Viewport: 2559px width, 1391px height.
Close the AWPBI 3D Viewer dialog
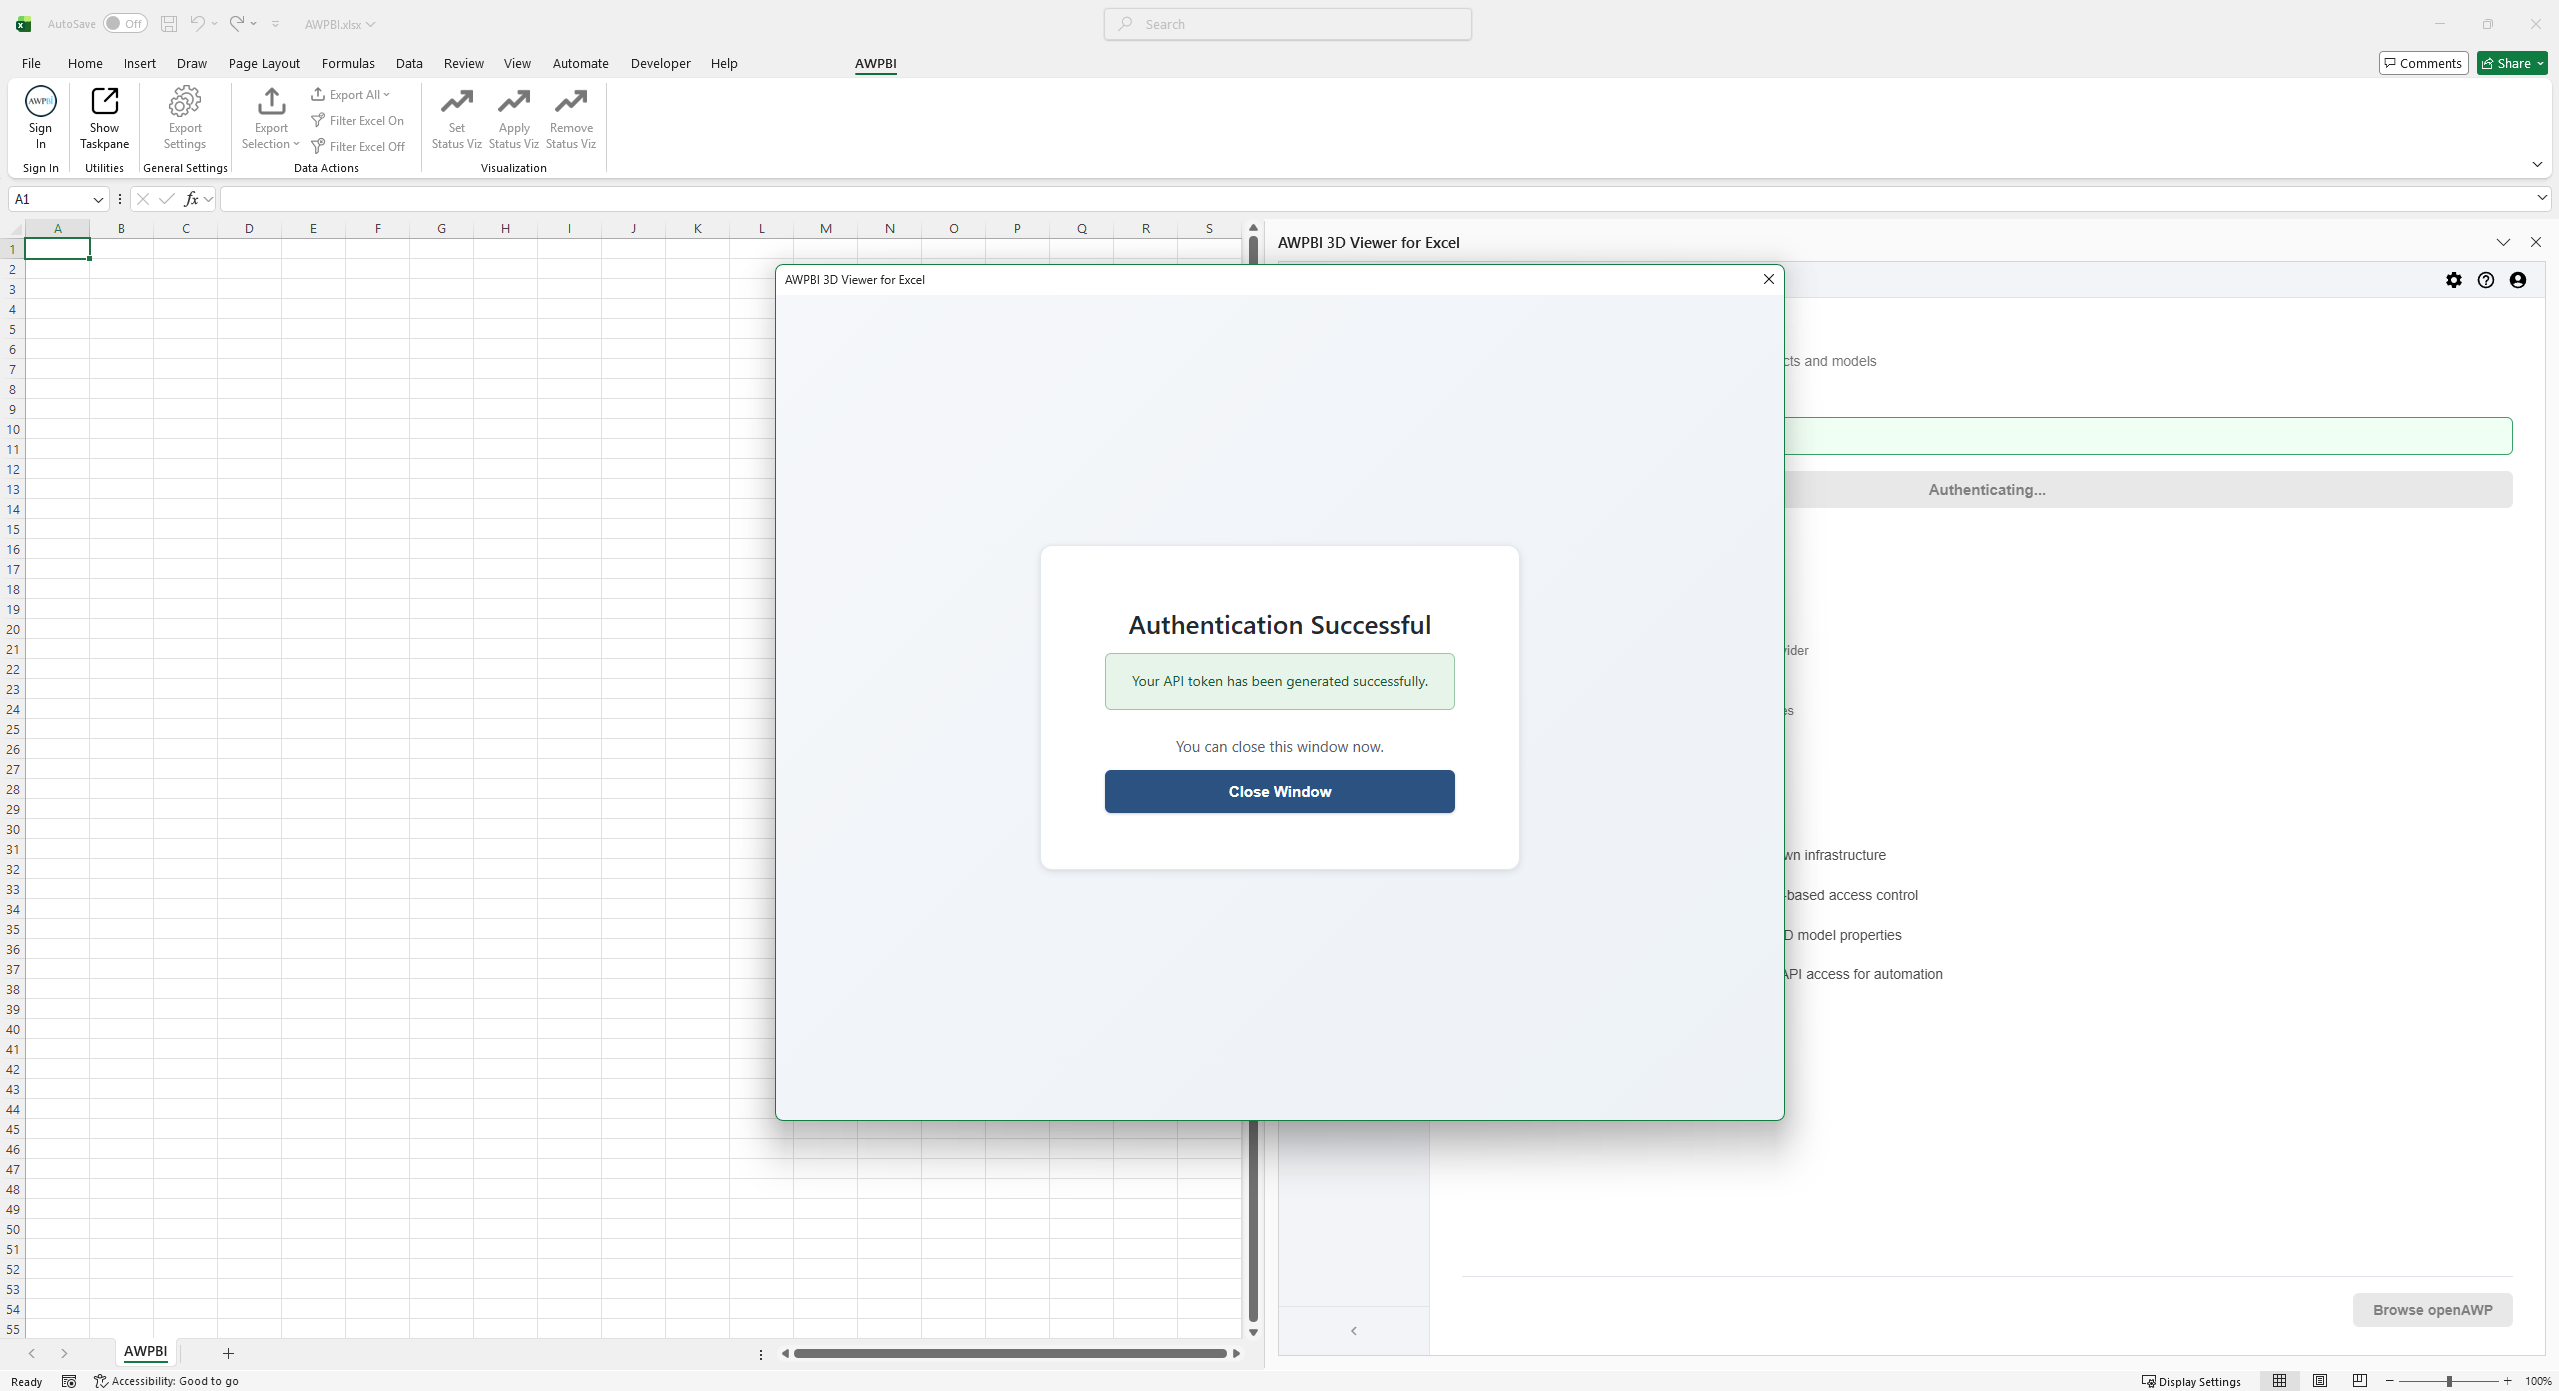pyautogui.click(x=1768, y=279)
